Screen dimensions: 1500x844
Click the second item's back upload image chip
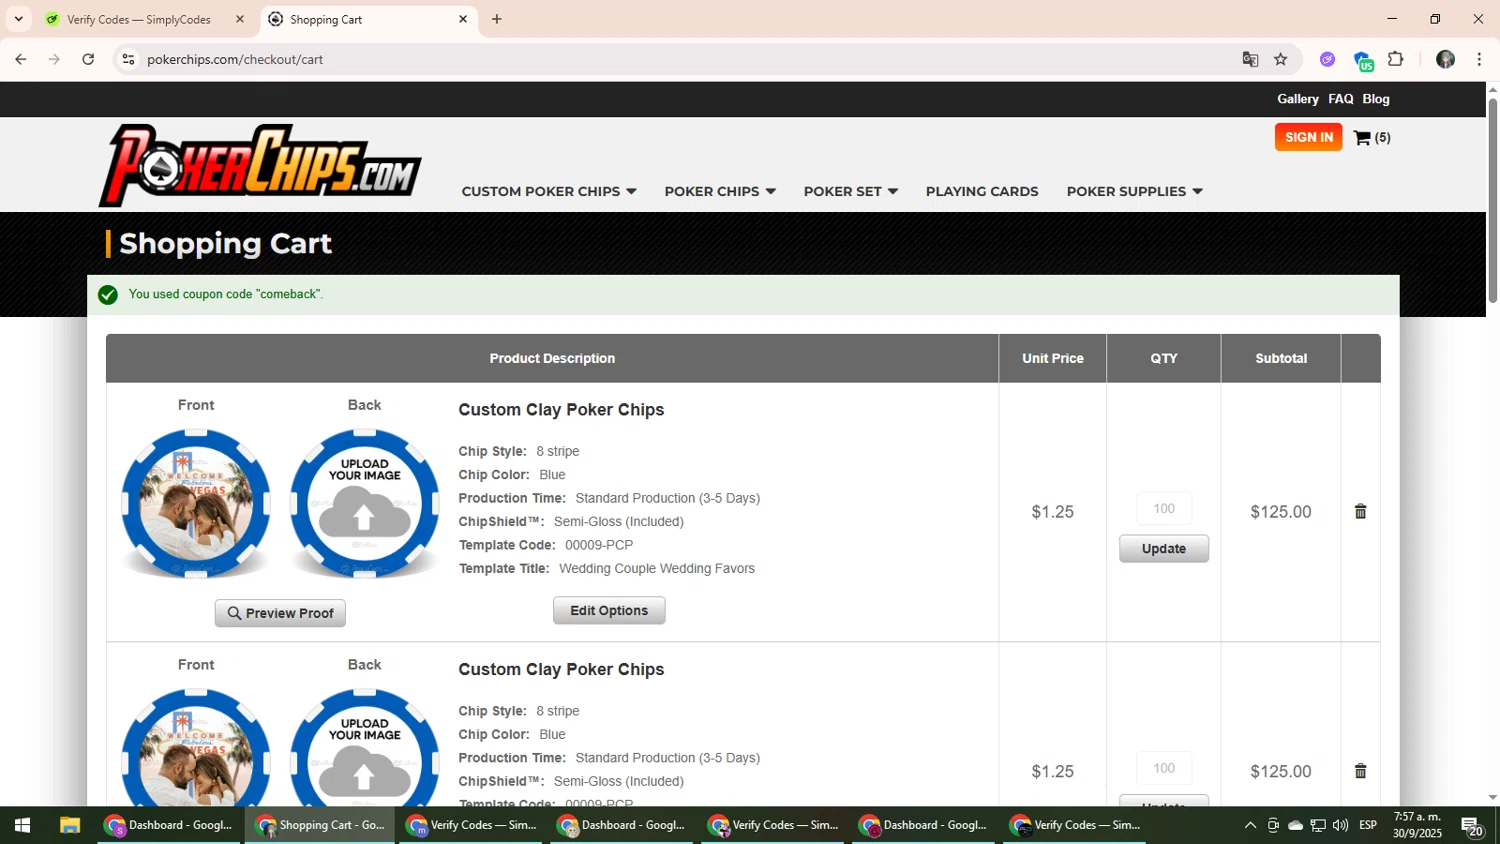(364, 747)
